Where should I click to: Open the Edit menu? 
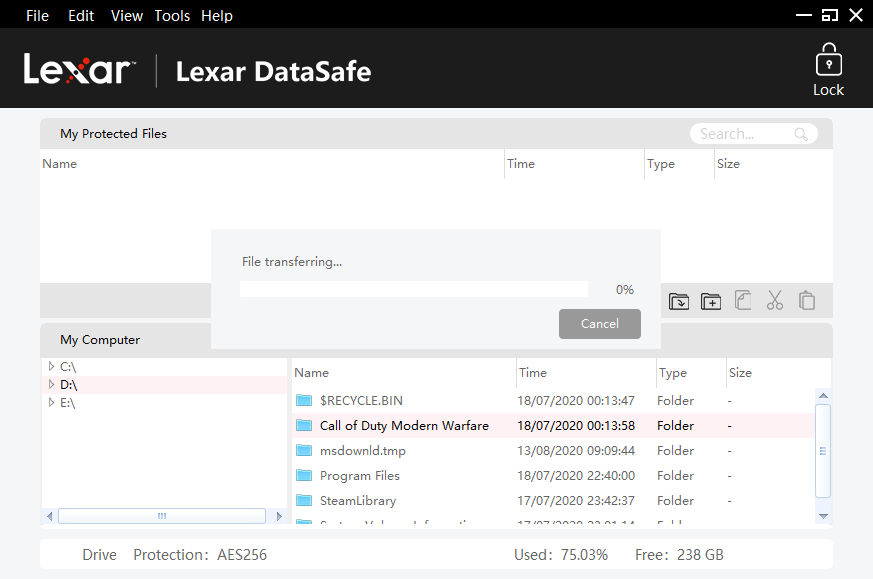click(81, 16)
